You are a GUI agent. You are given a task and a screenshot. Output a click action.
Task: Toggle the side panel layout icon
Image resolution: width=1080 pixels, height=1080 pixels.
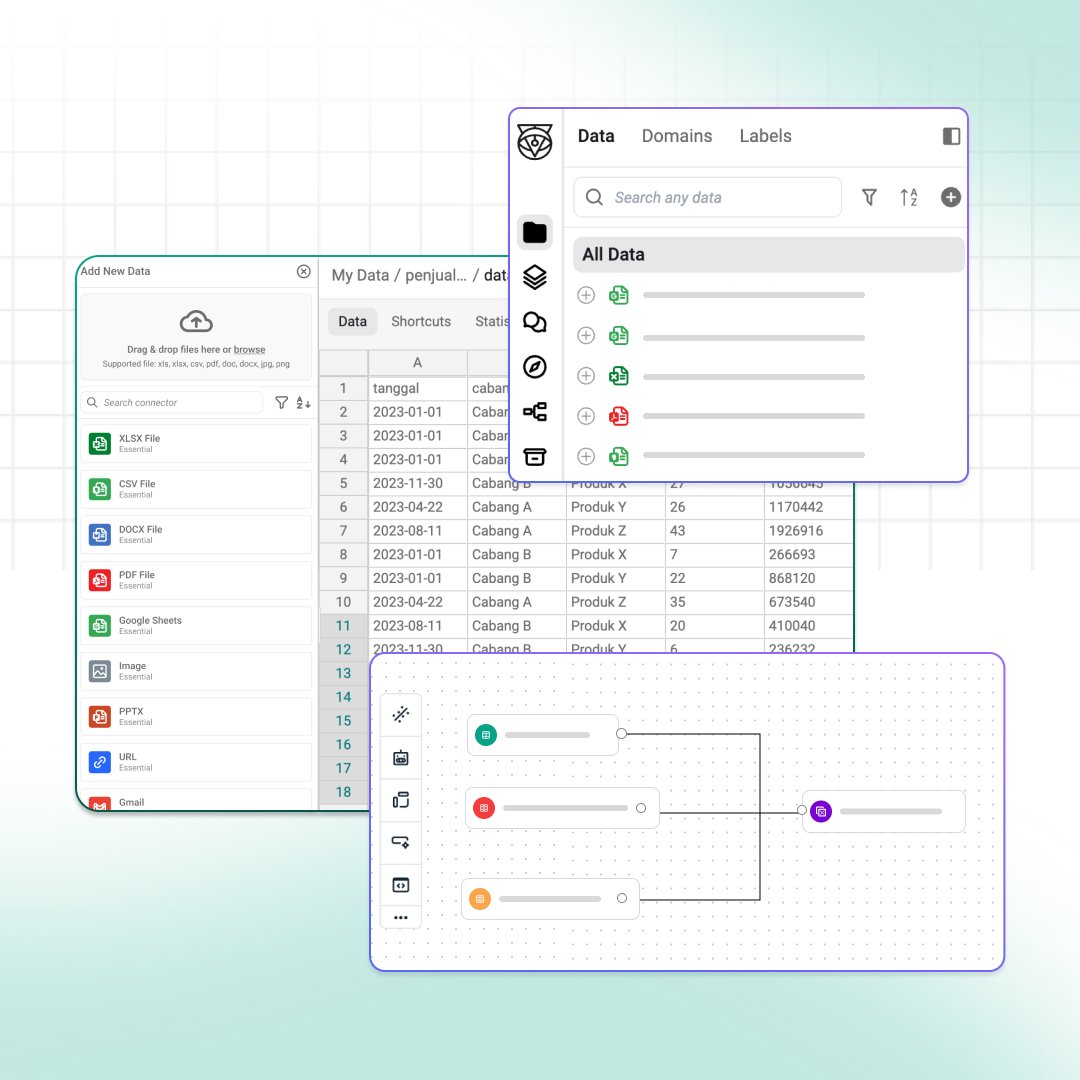(951, 136)
